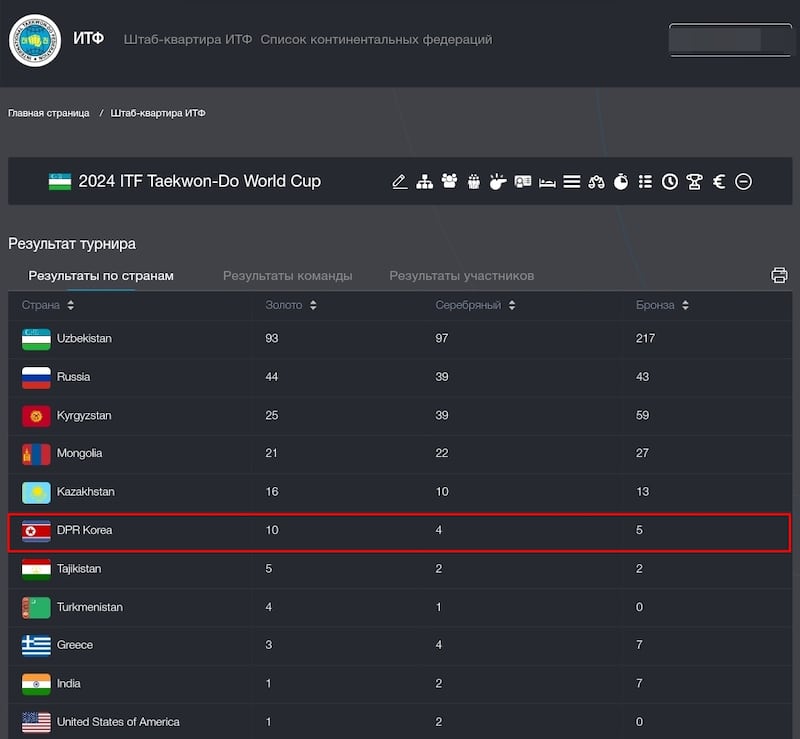Sort table by Бронза column
The image size is (800, 739).
click(662, 305)
